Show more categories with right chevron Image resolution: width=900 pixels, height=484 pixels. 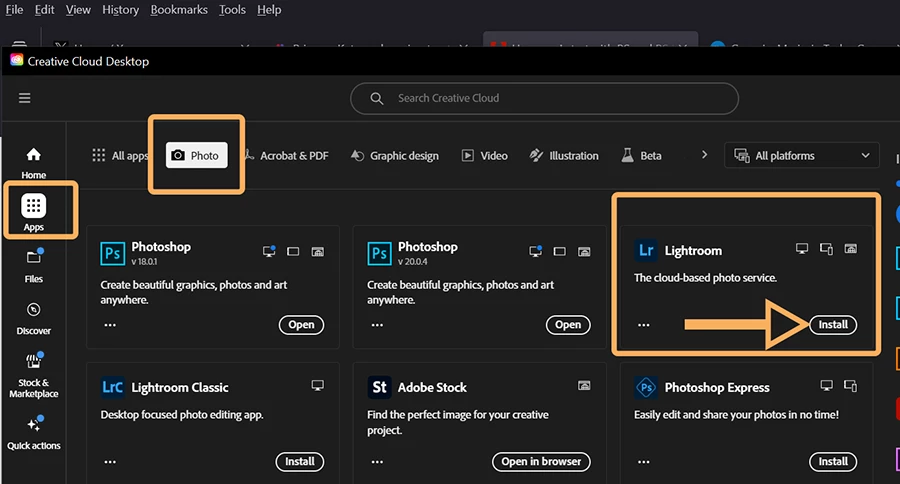(704, 155)
